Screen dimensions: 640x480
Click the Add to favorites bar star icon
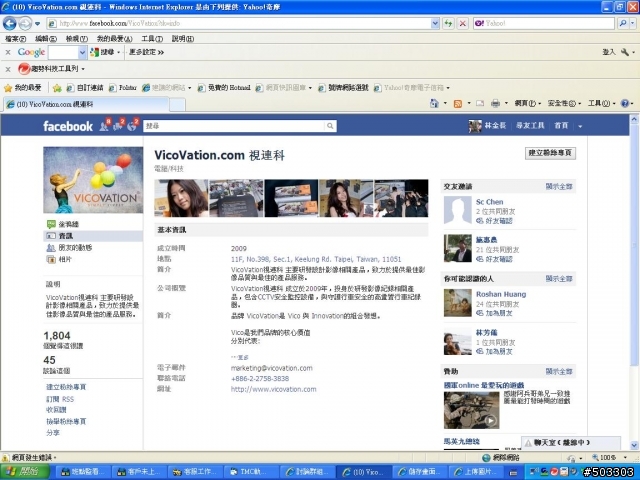point(57,87)
